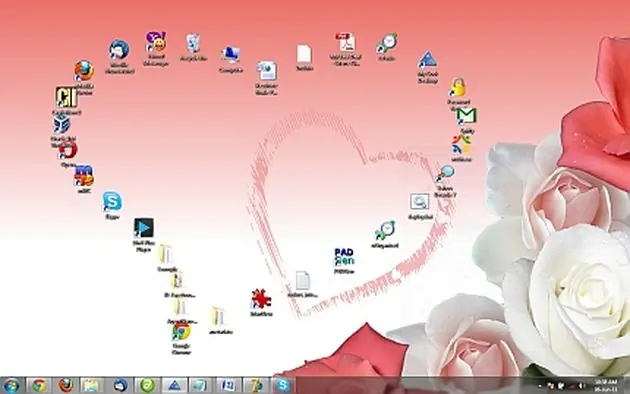
Task: Click the yellow icon left of taskbar Skype
Action: [x=256, y=386]
